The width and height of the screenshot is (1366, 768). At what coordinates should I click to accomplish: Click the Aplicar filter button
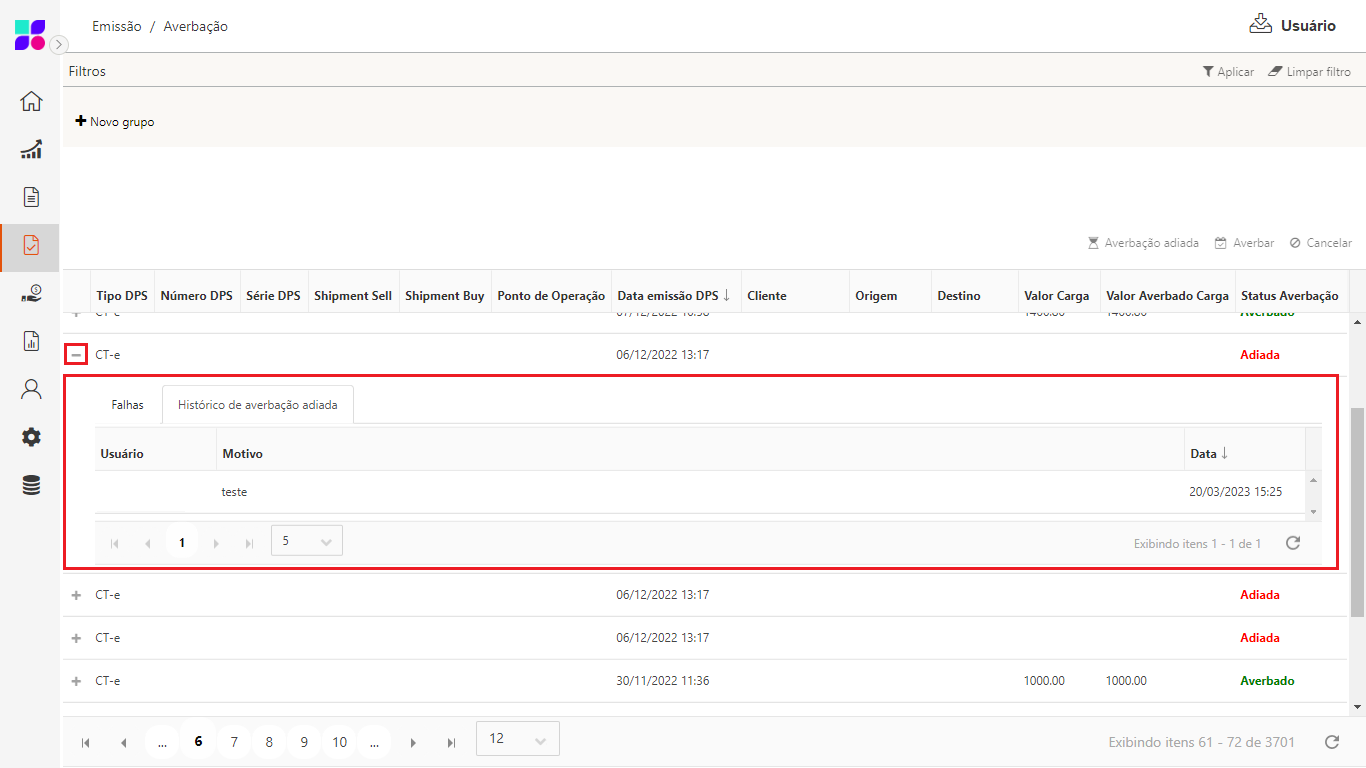[x=1228, y=72]
